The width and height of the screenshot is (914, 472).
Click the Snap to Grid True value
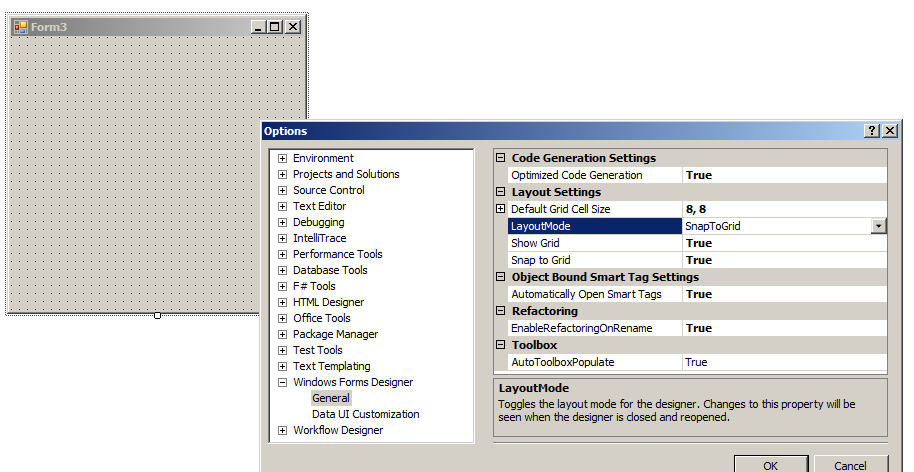click(785, 260)
